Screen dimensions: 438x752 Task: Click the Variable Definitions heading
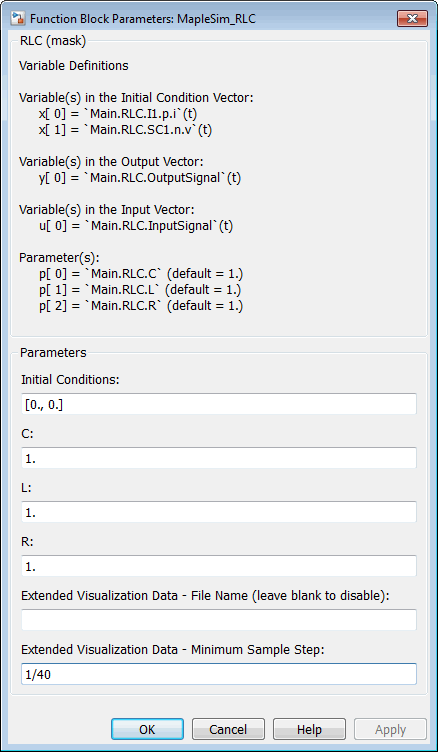pos(74,66)
